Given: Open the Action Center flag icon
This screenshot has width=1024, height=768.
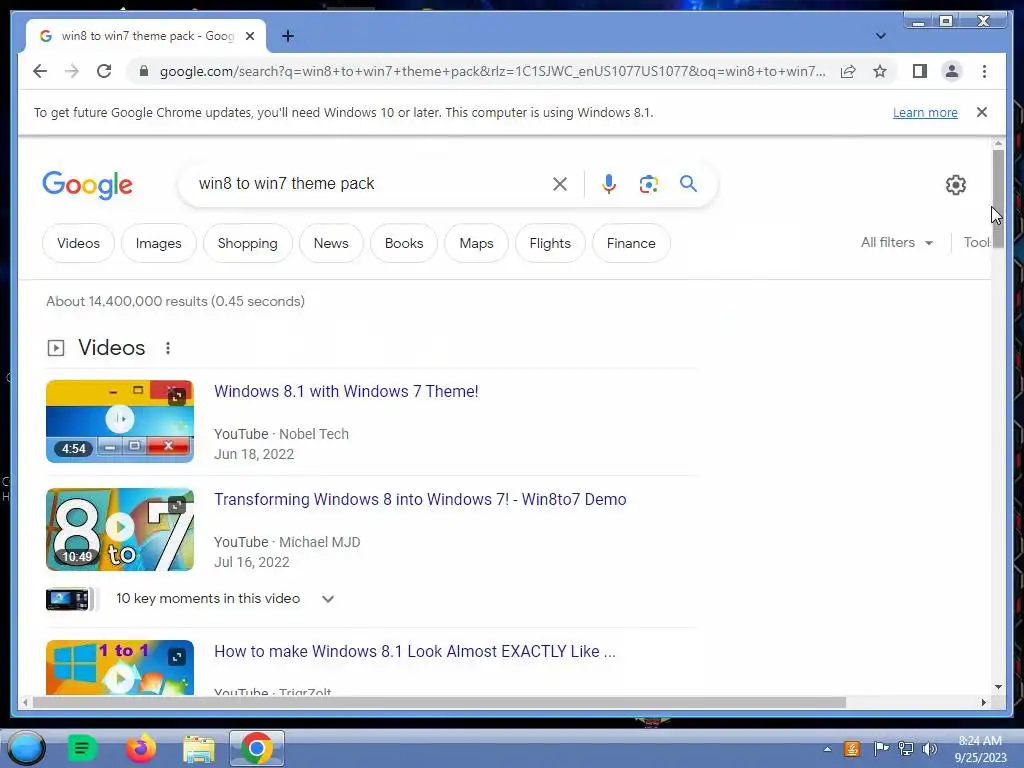Looking at the screenshot, I should coord(880,749).
